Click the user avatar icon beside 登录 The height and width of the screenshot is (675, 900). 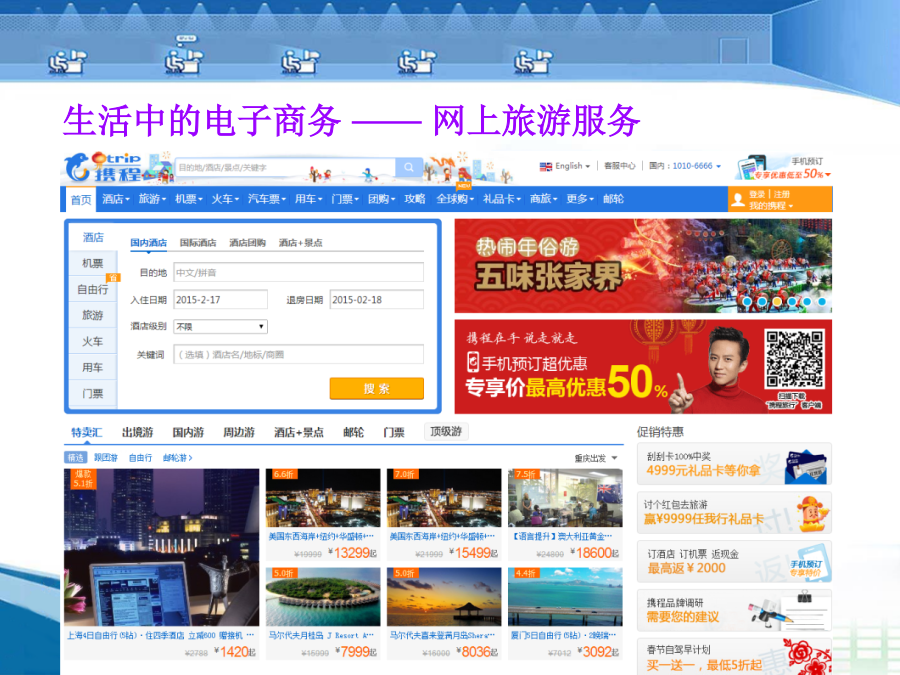738,200
